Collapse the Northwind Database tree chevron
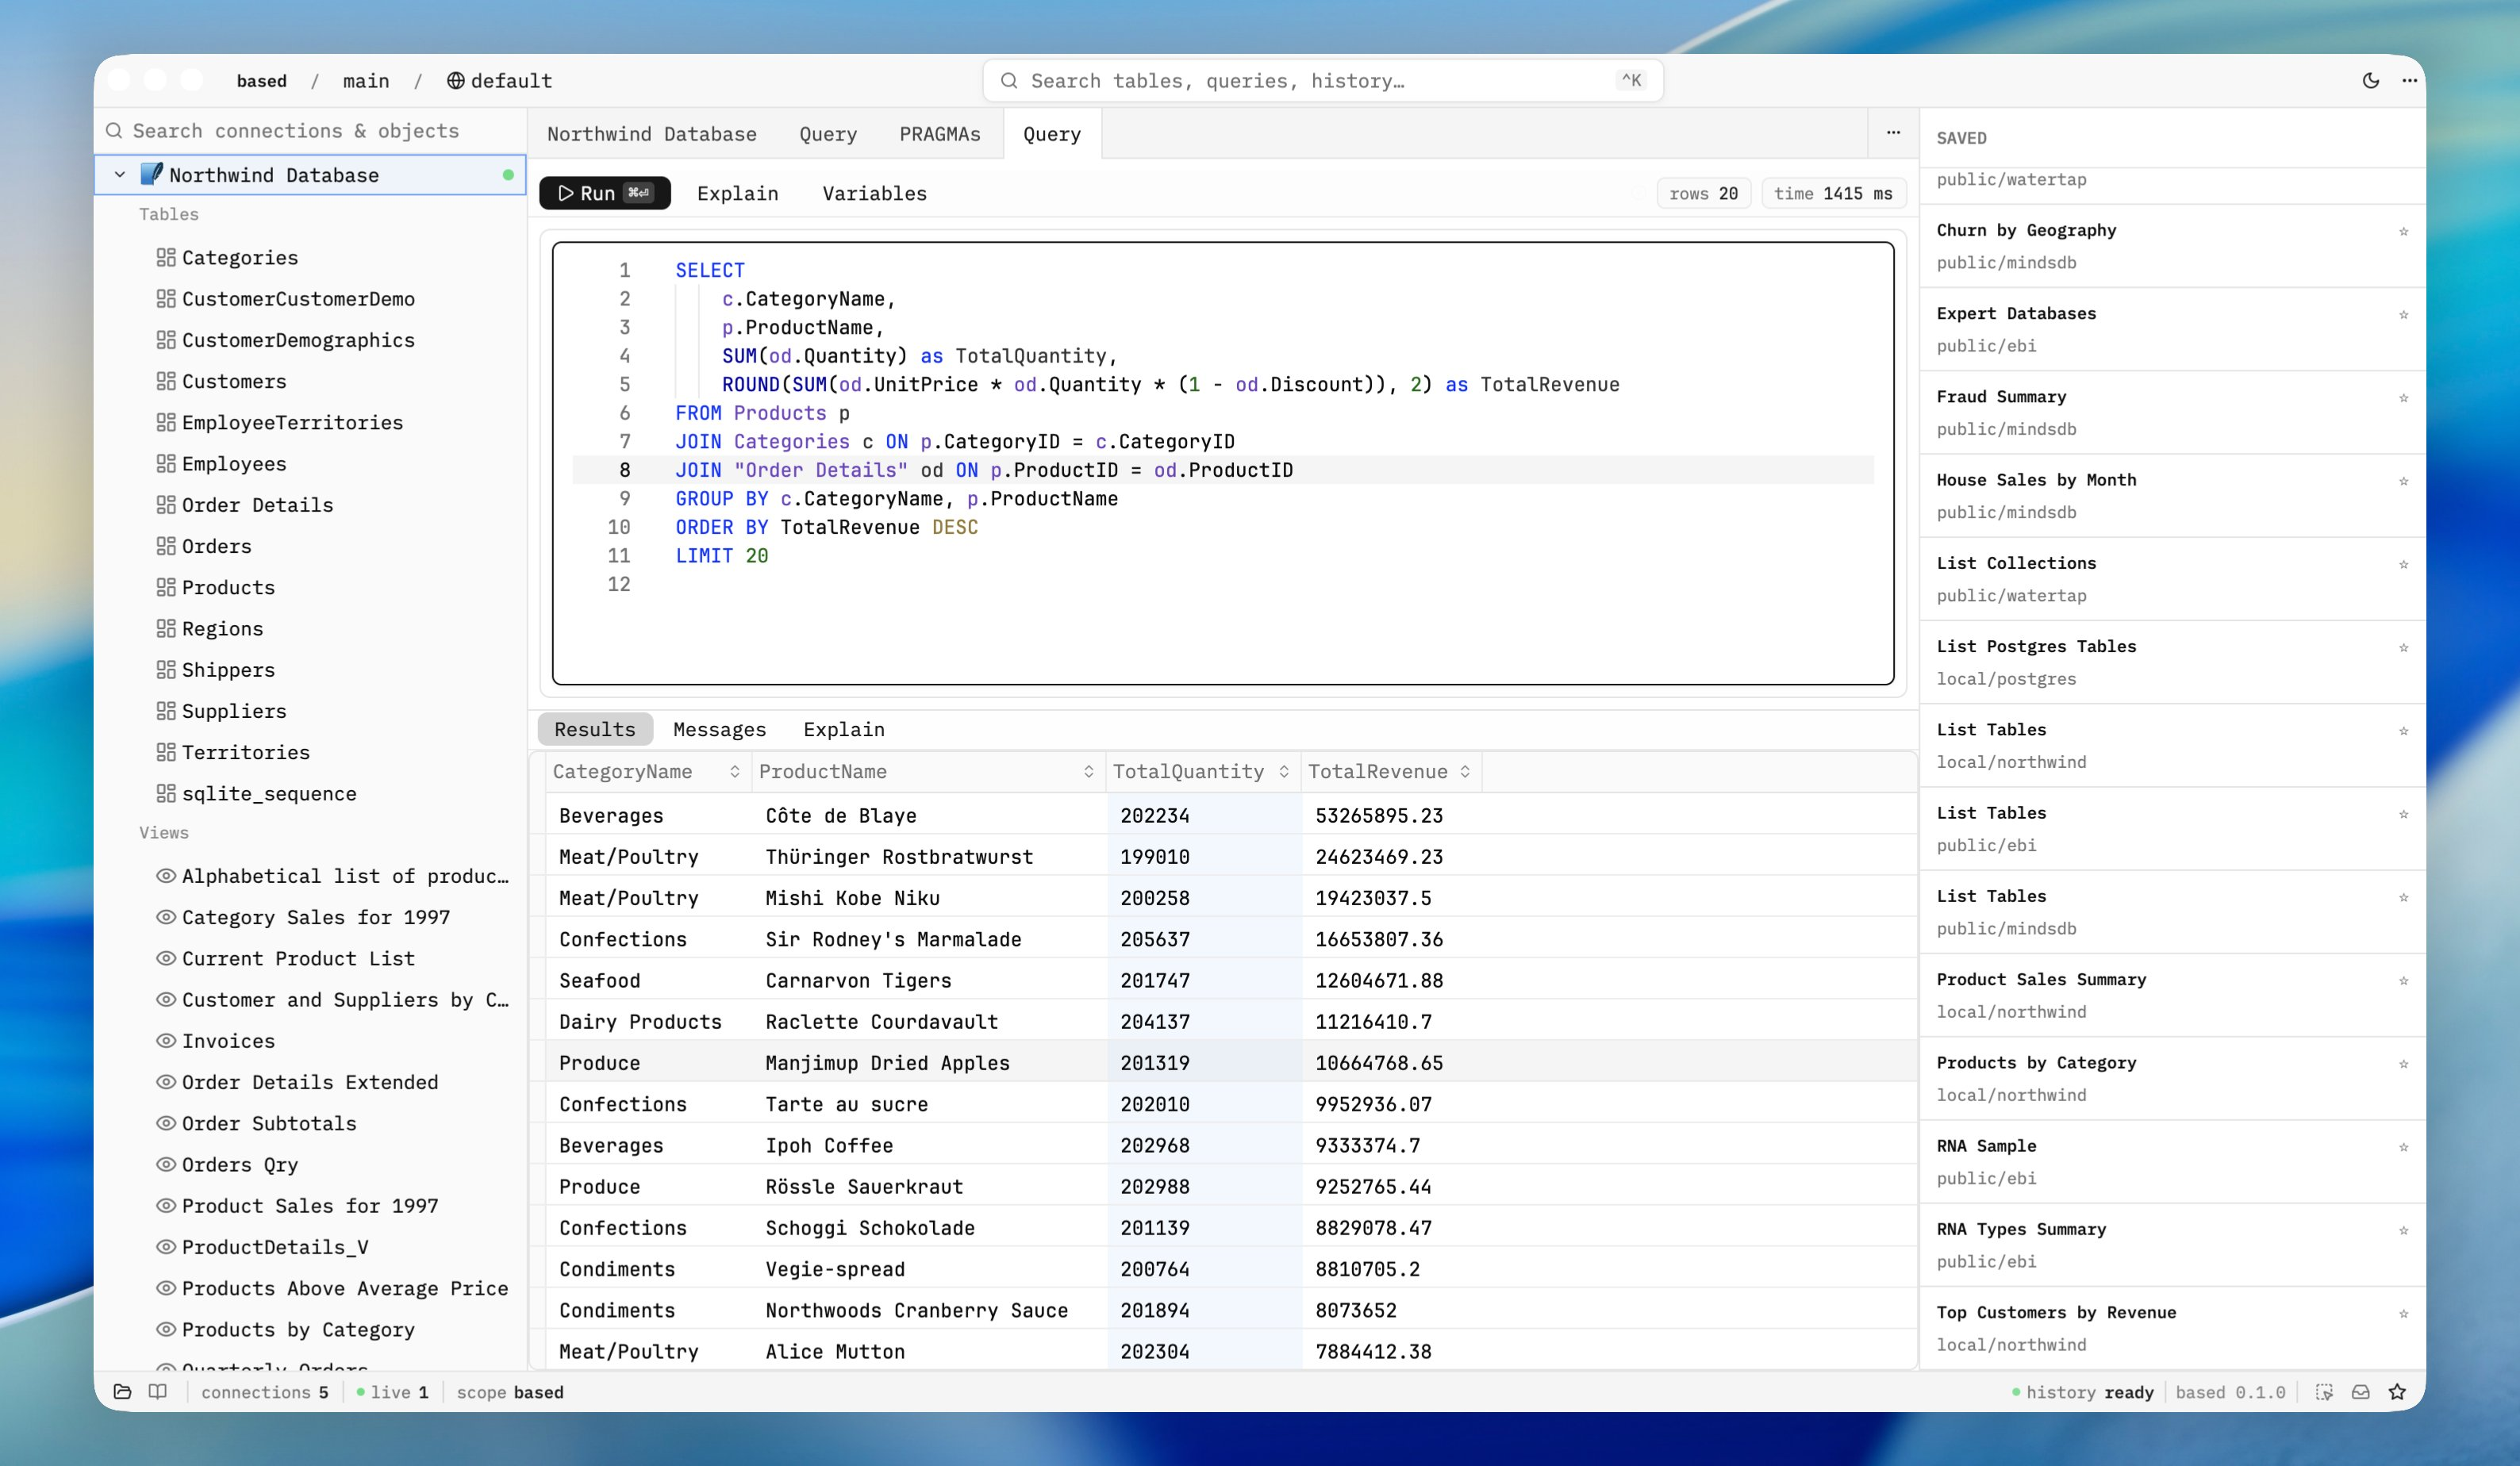The width and height of the screenshot is (2520, 1466). pos(120,174)
